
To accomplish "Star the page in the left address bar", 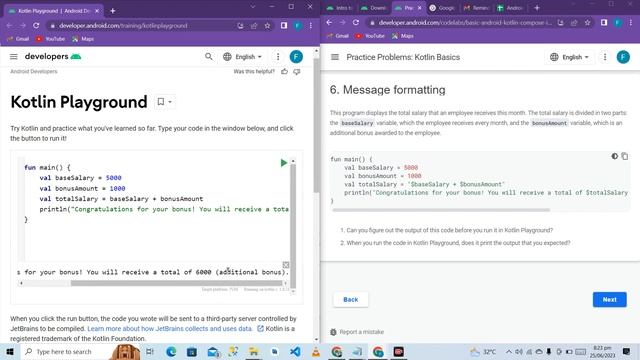I will (267, 26).
